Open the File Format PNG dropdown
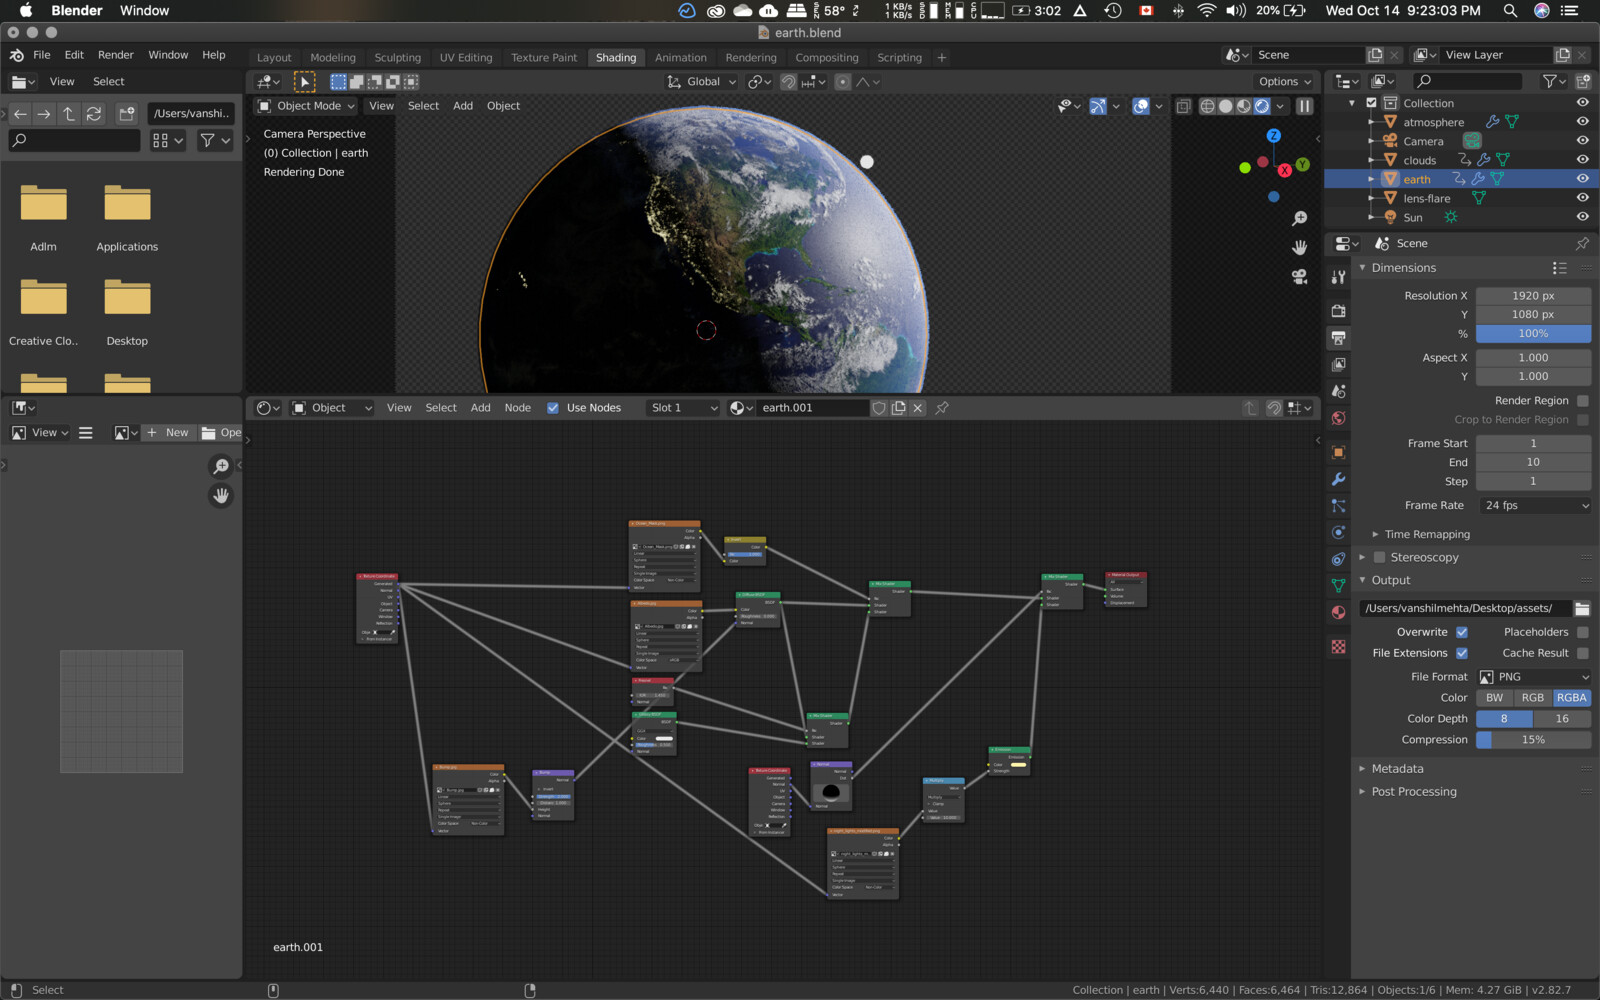The height and width of the screenshot is (1000, 1600). click(x=1534, y=677)
